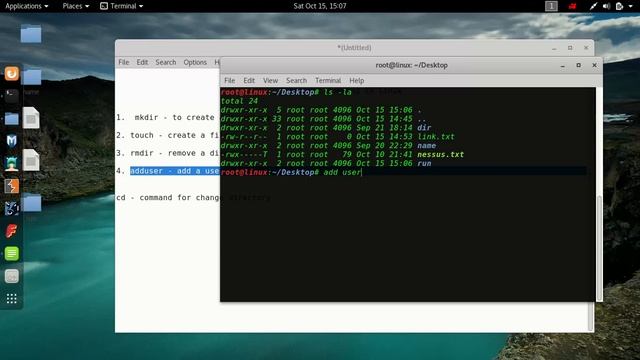Launch the orange web browser from the dock
This screenshot has height=360, width=640.
tap(12, 74)
